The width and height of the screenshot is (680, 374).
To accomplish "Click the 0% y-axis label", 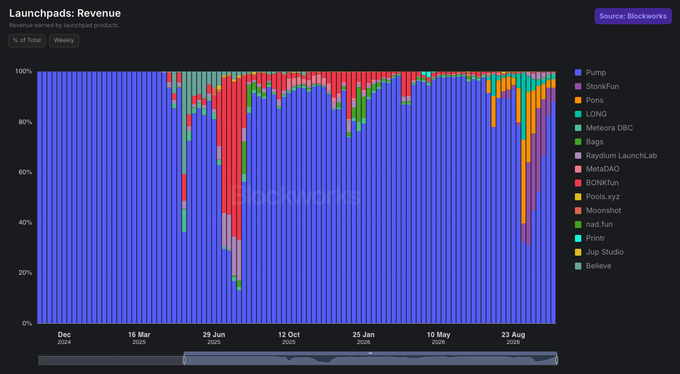I will point(27,324).
